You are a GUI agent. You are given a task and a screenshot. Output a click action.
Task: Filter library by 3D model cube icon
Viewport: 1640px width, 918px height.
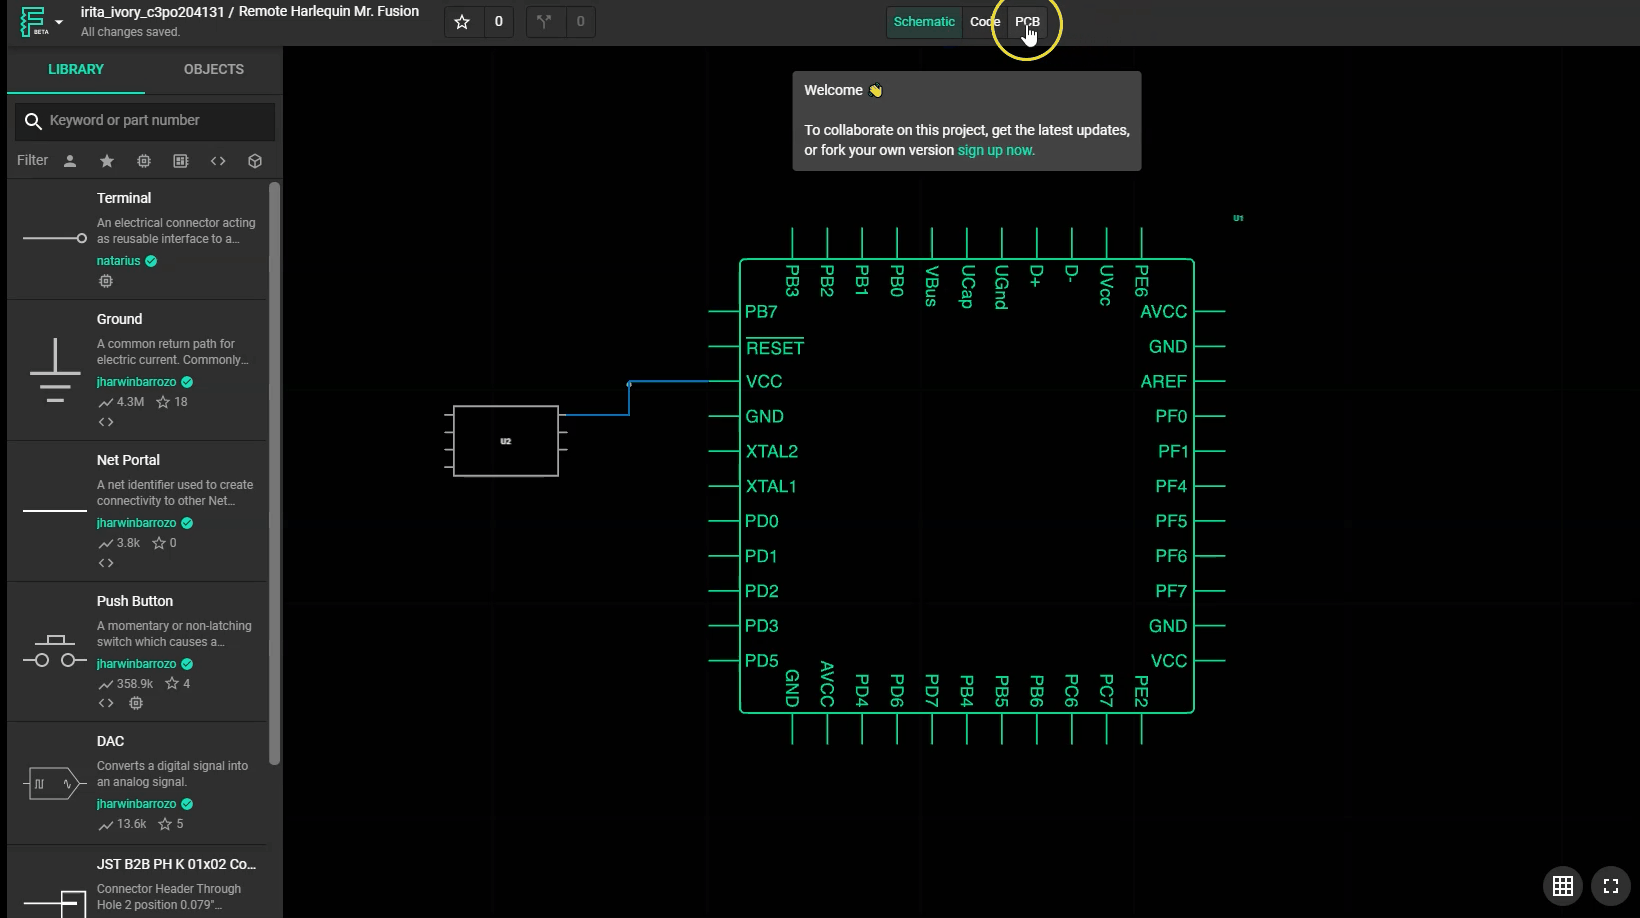pos(255,161)
